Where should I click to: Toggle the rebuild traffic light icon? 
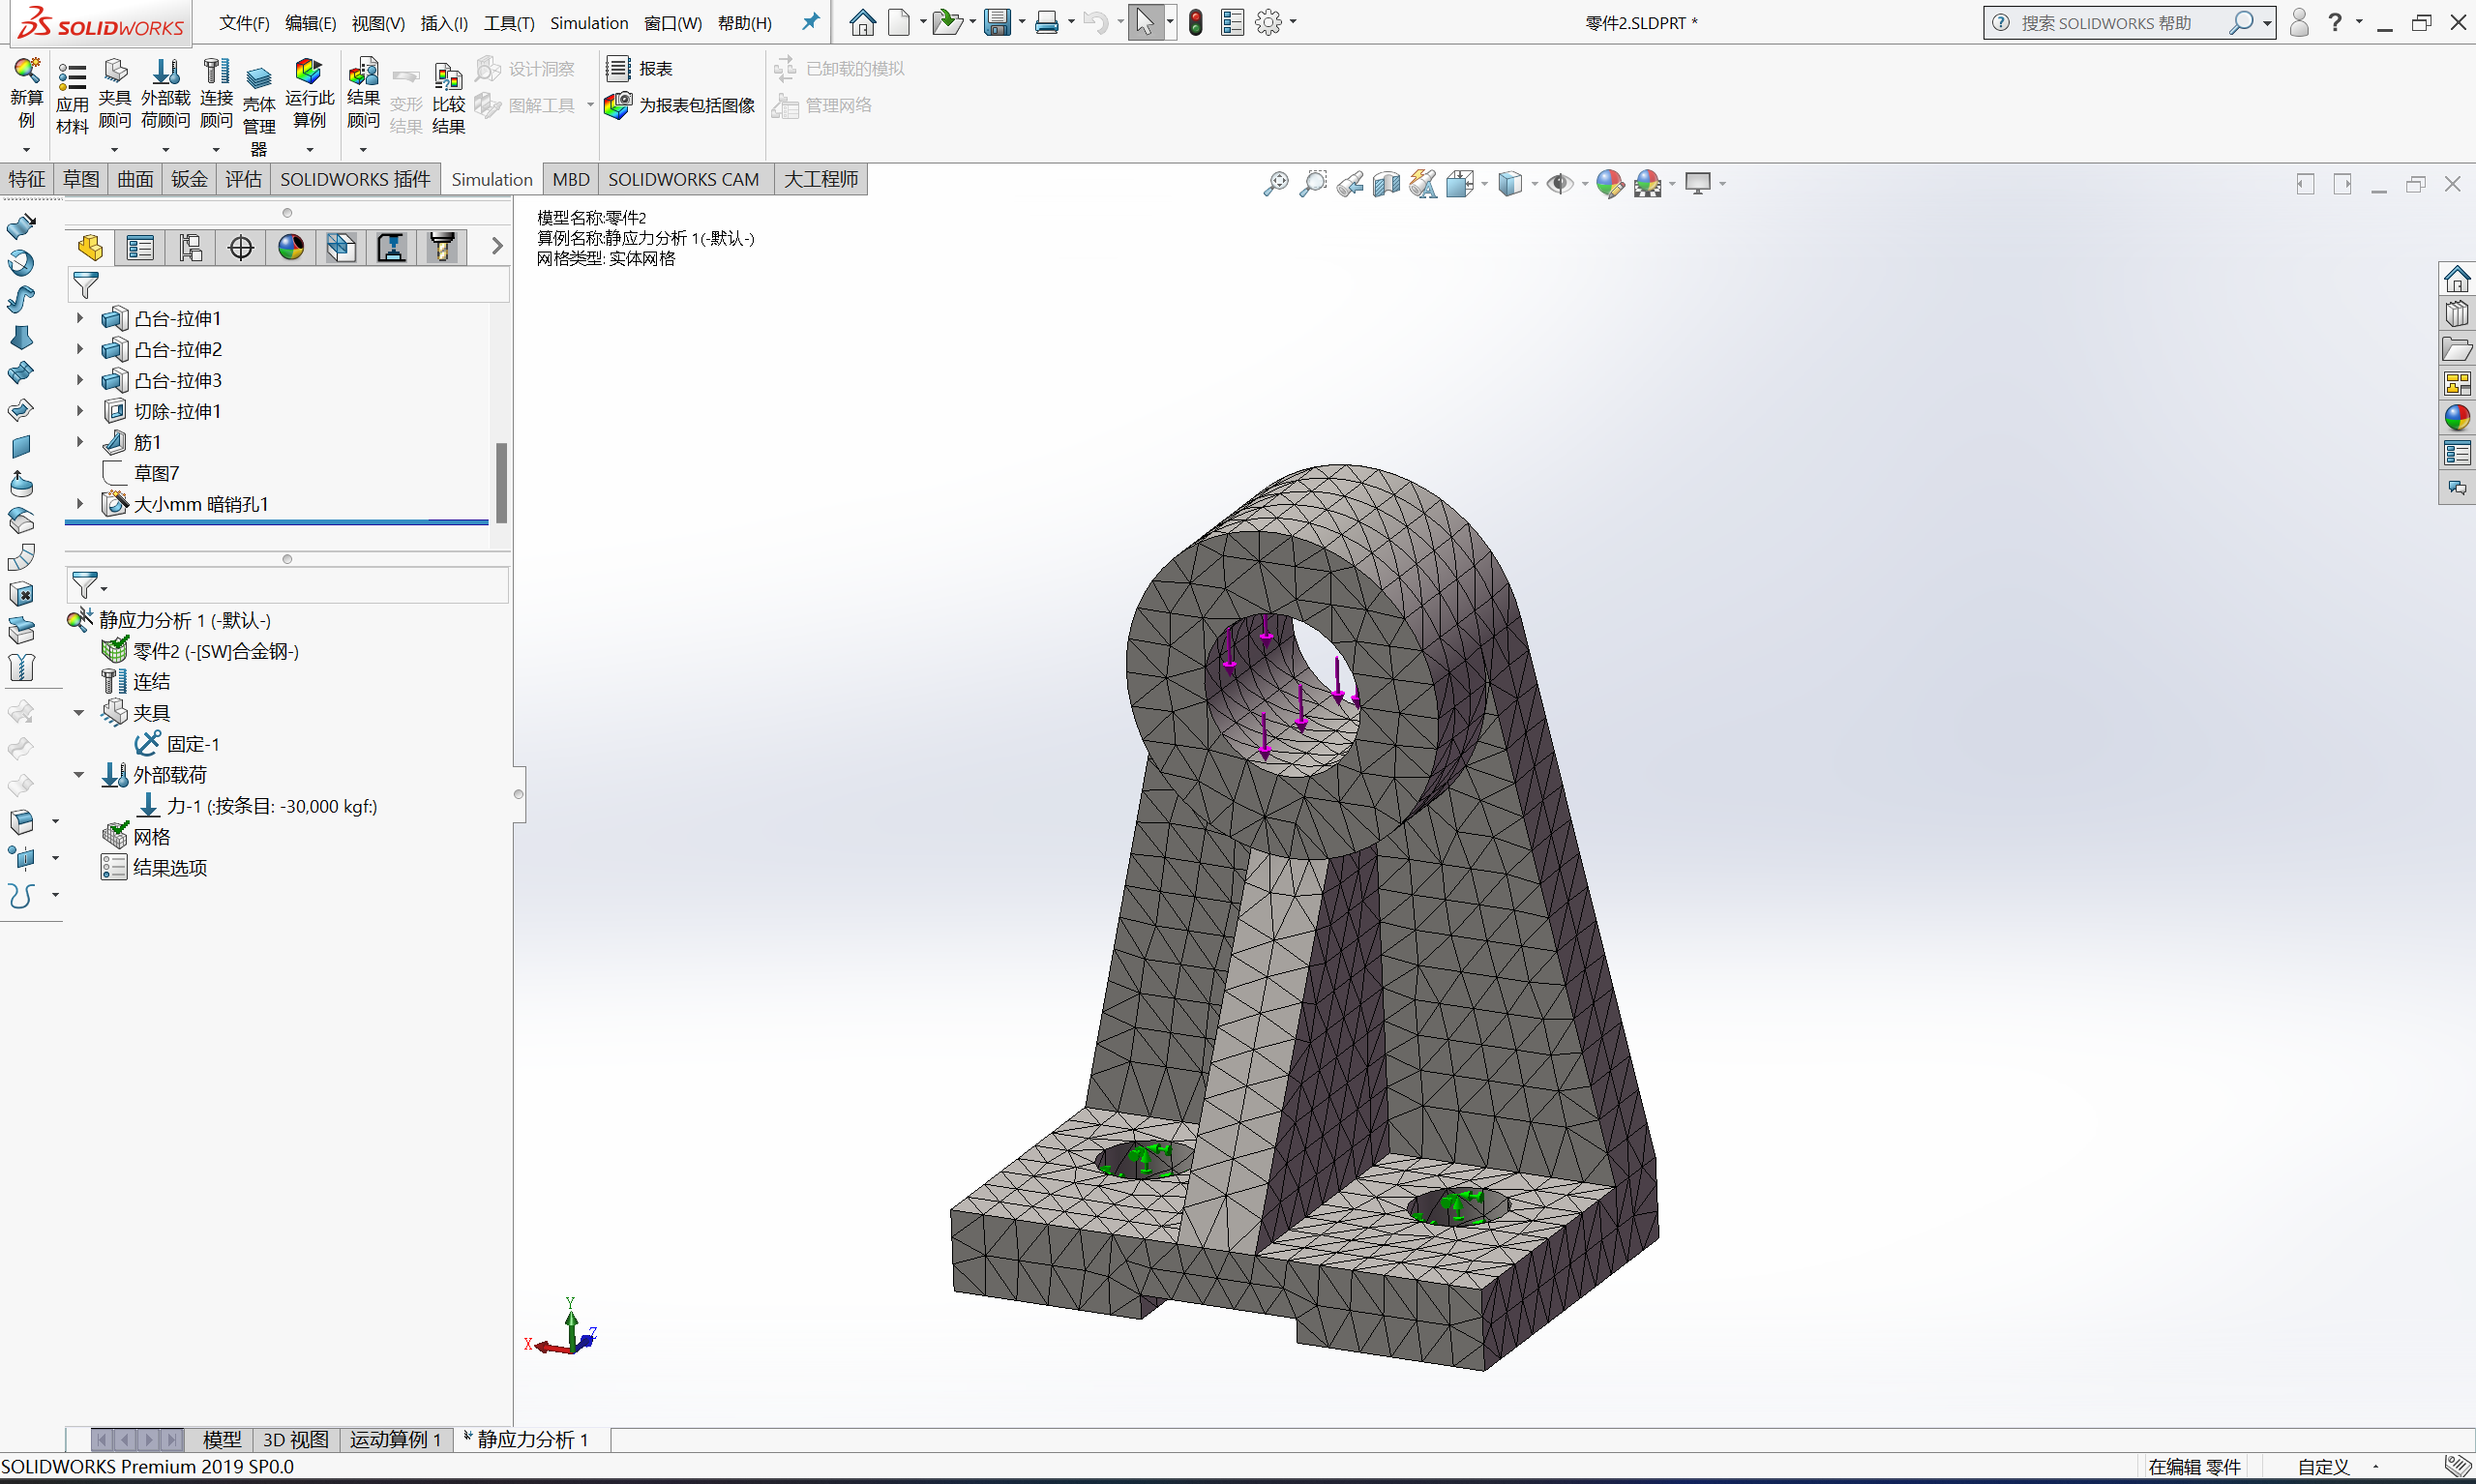pyautogui.click(x=1195, y=22)
